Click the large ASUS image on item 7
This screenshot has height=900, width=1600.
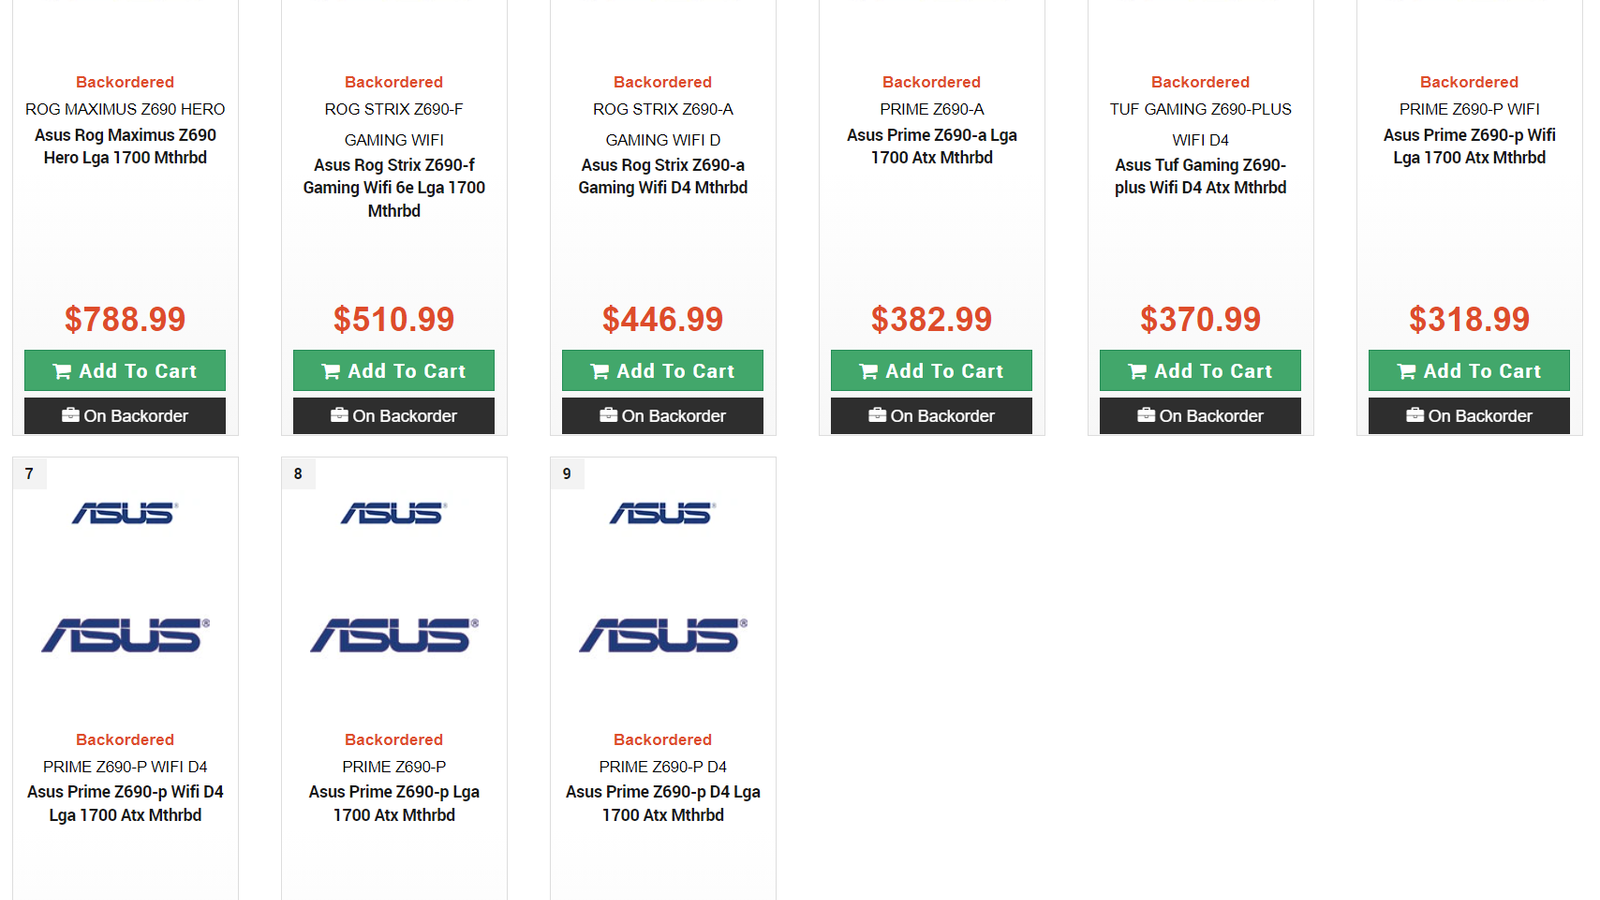click(125, 635)
